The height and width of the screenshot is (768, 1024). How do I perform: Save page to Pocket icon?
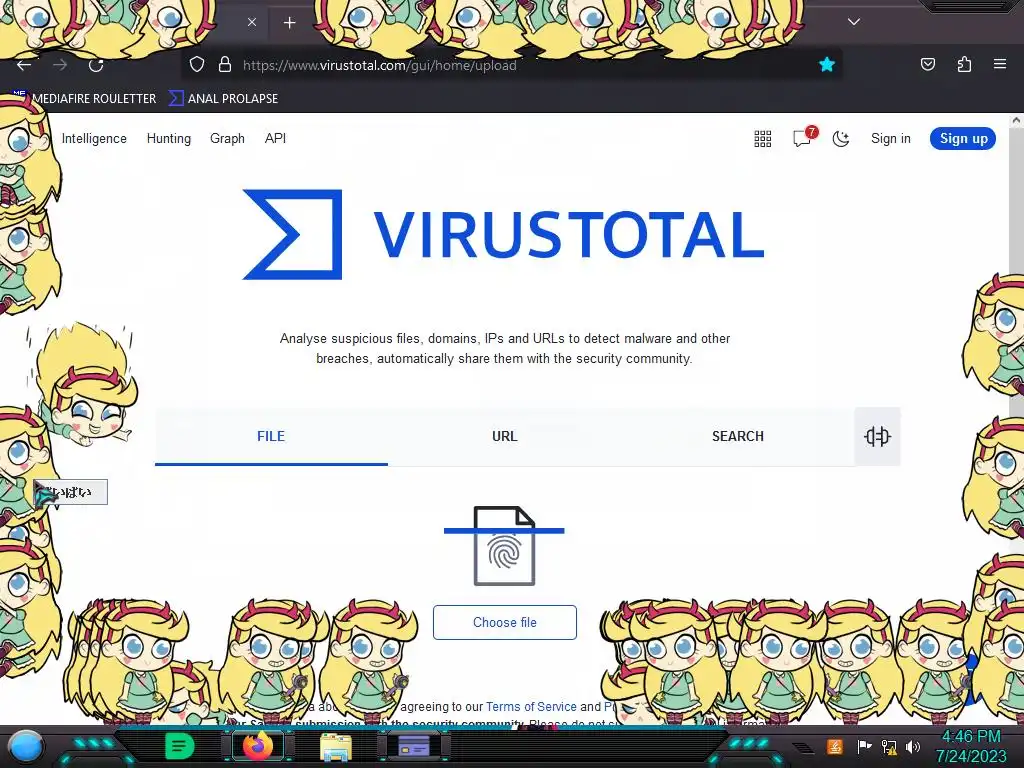coord(927,64)
